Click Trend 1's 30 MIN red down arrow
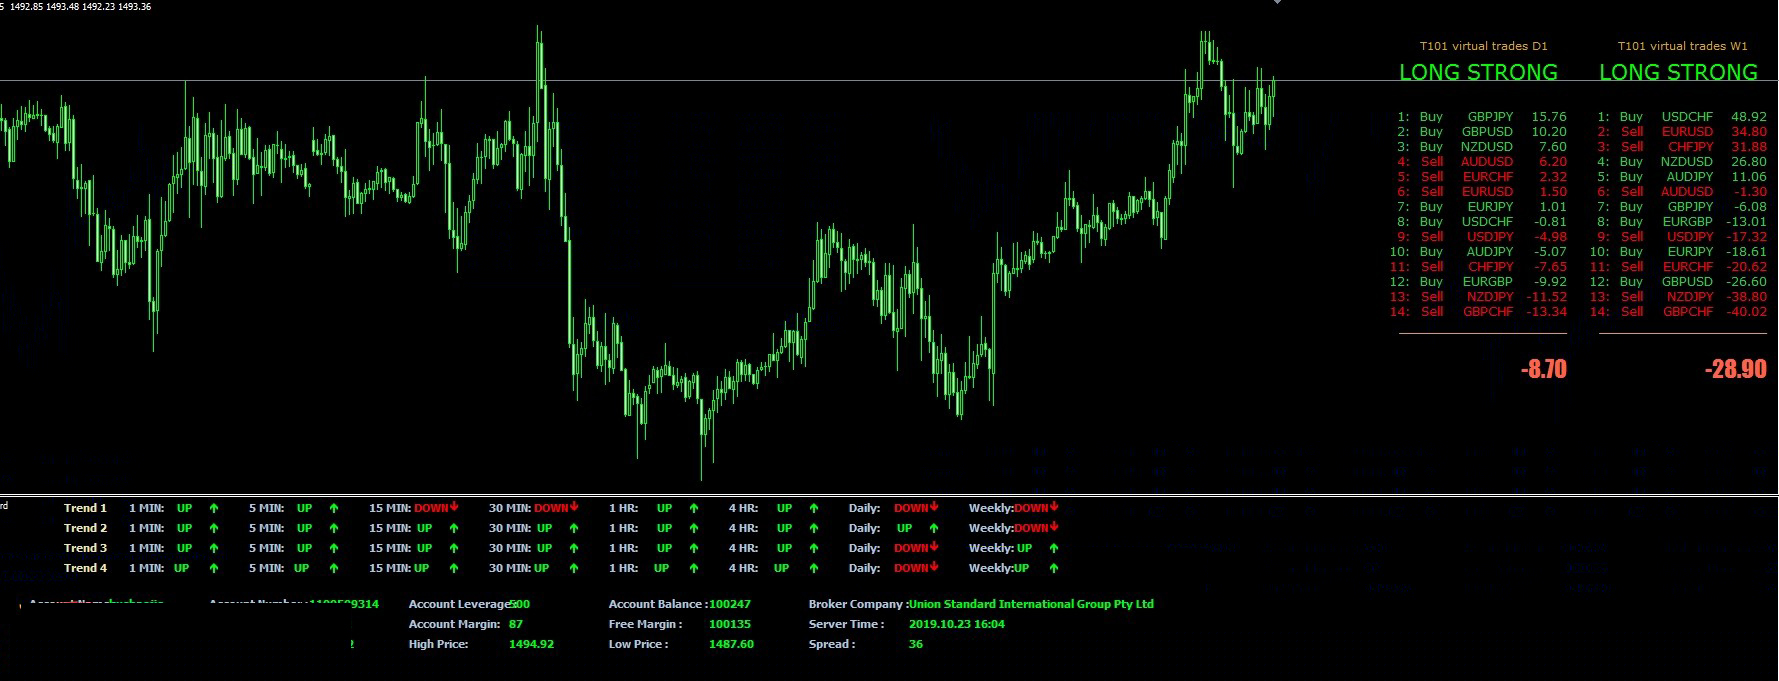 pos(574,507)
